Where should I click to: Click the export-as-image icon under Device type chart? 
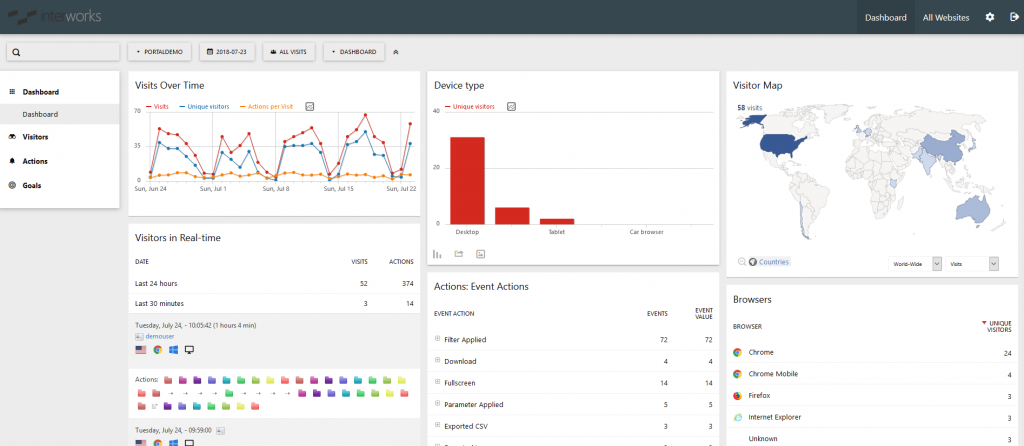481,254
